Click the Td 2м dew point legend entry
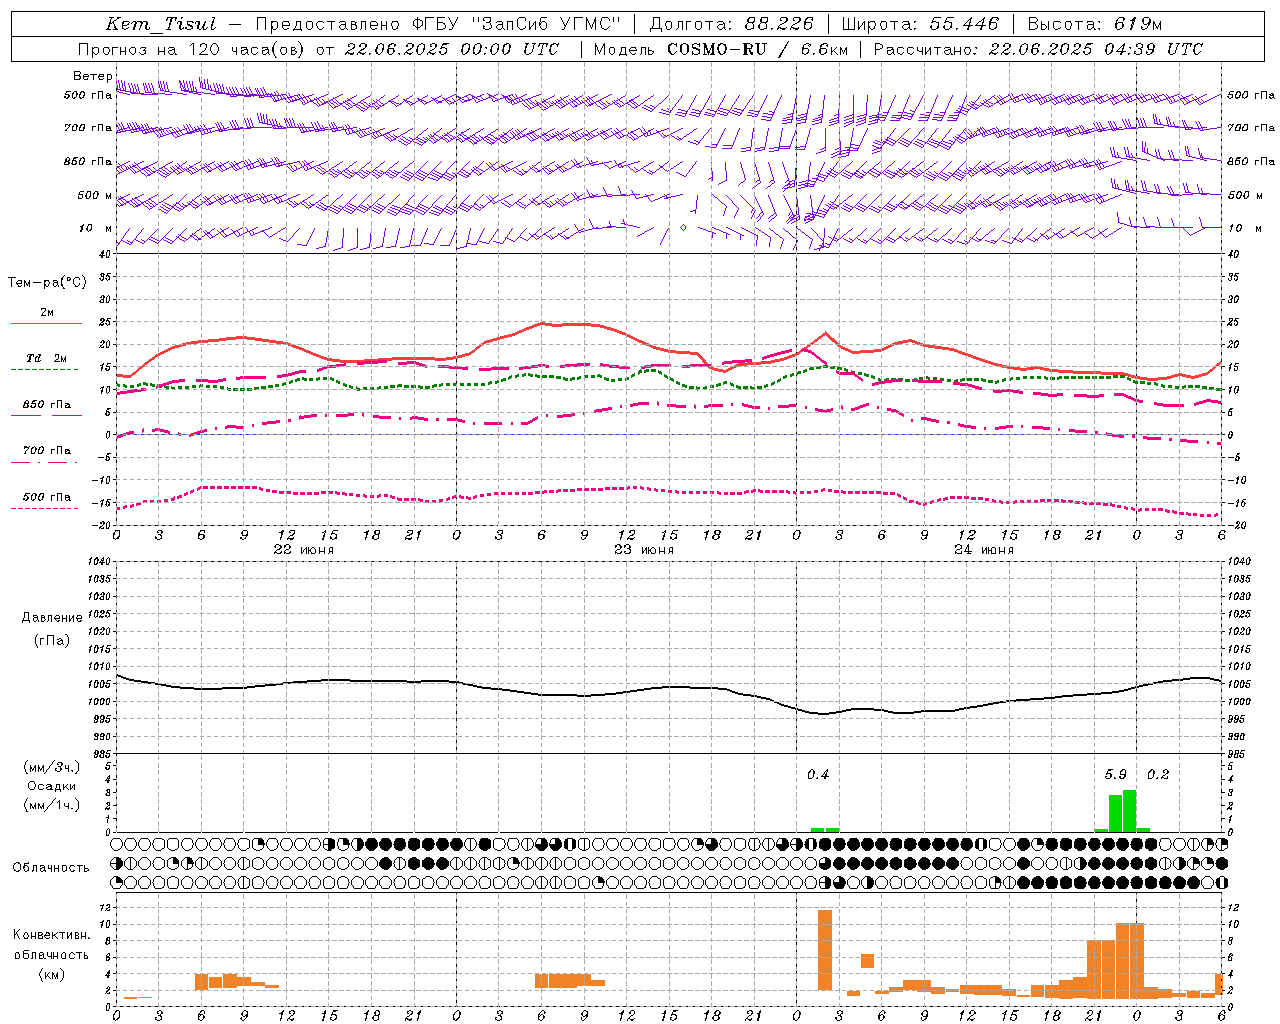 coord(47,360)
